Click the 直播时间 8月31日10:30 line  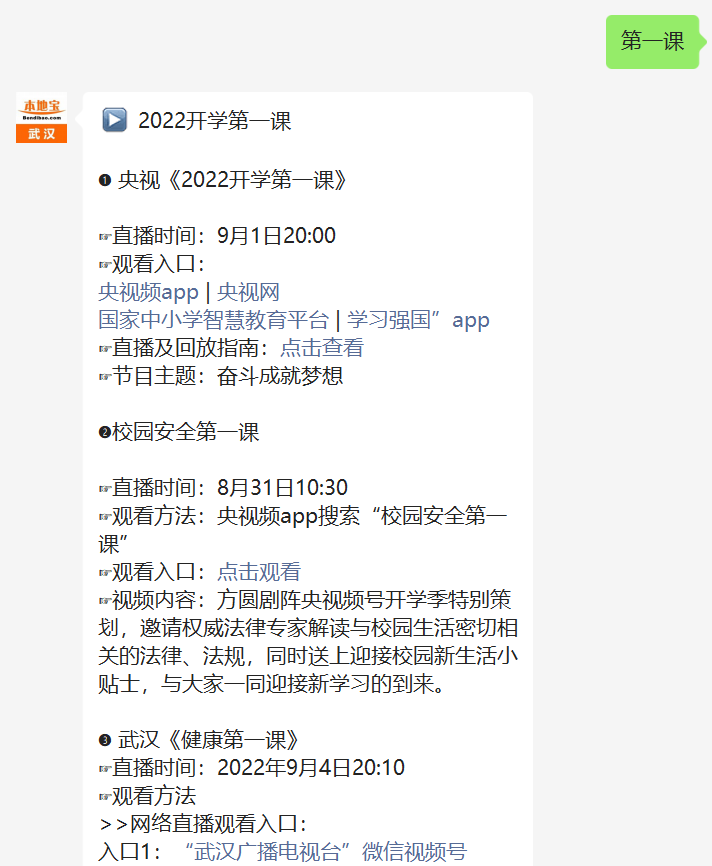pos(223,488)
